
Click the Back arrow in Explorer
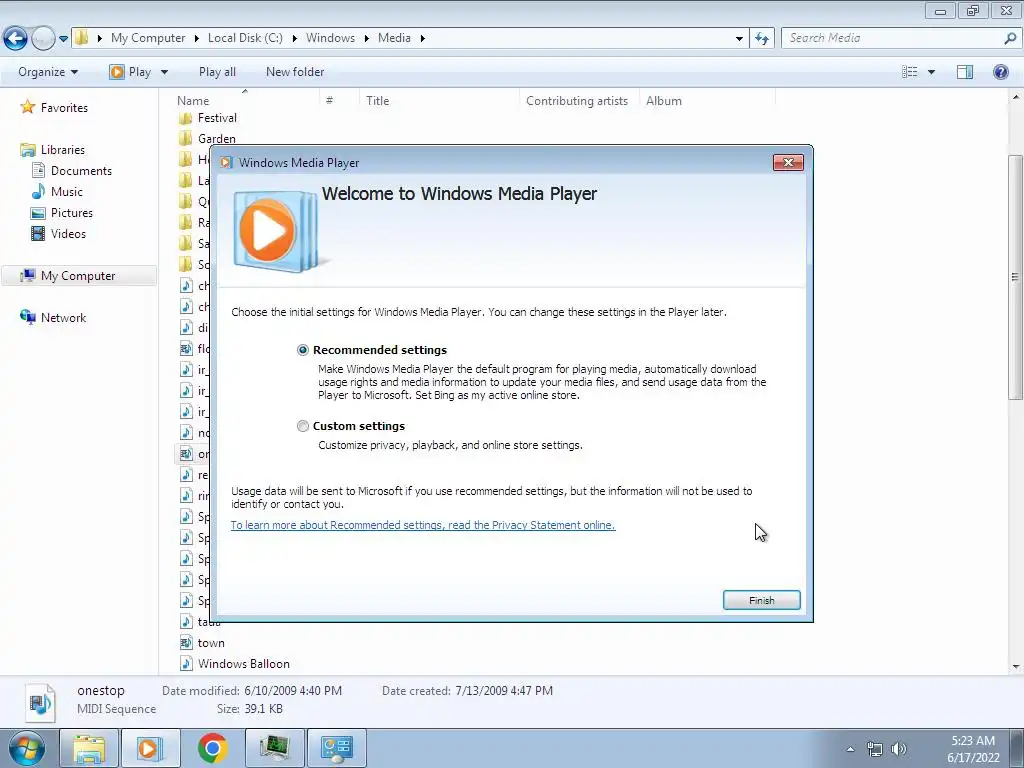point(16,39)
